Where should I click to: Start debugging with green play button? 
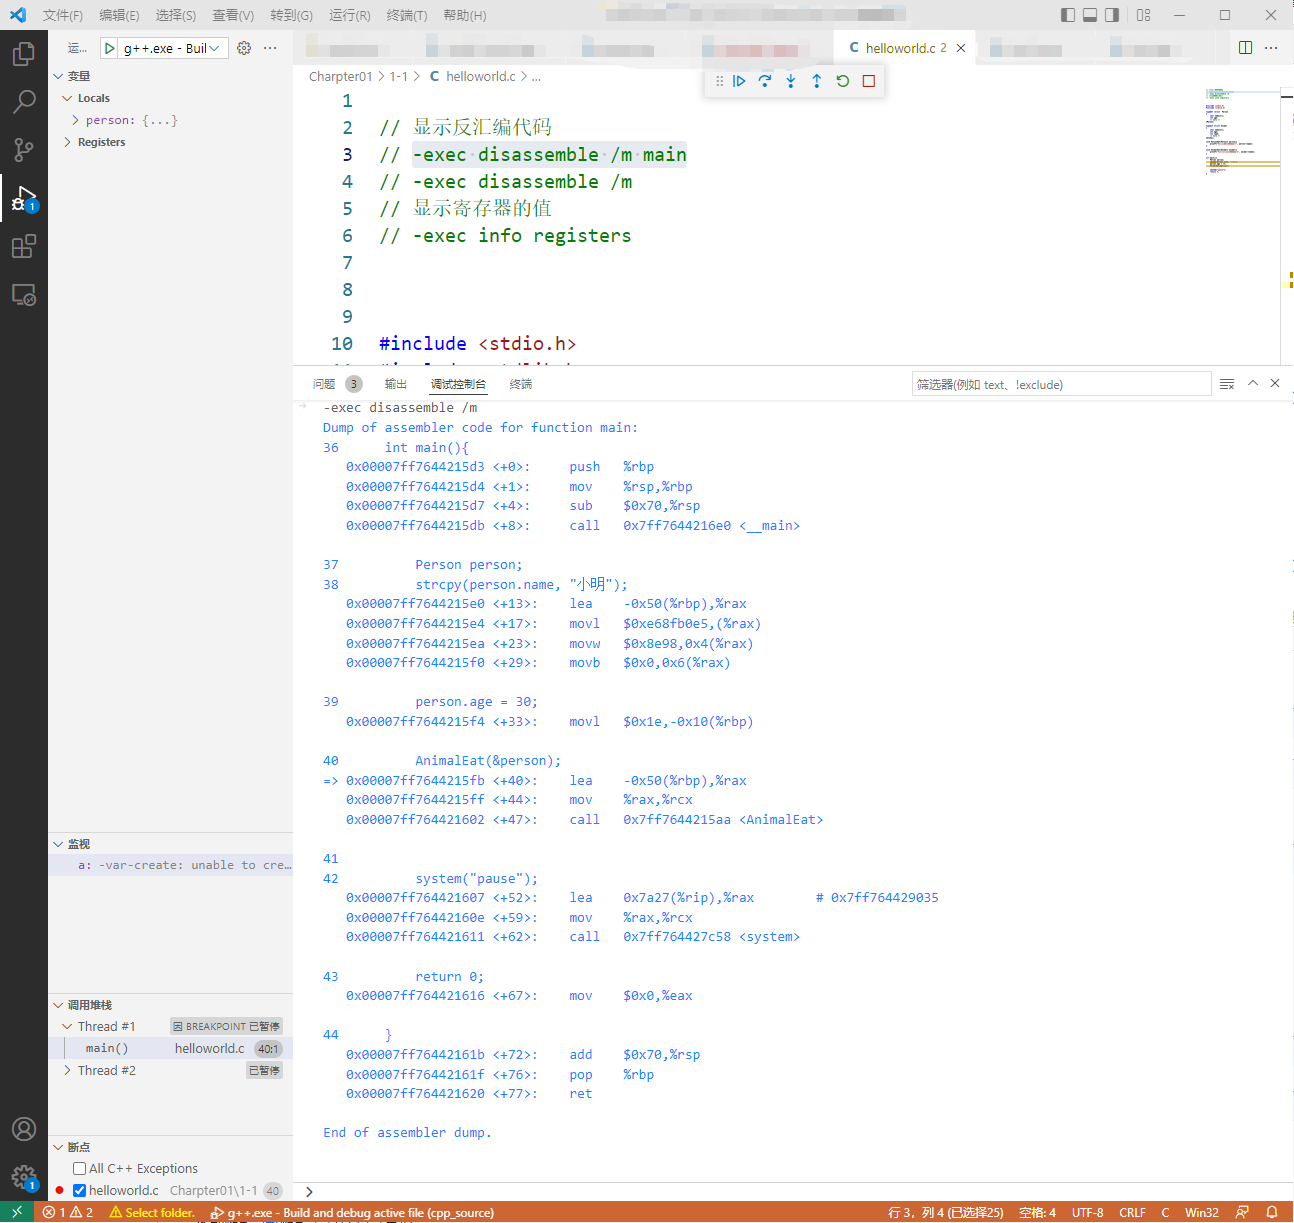tap(109, 48)
